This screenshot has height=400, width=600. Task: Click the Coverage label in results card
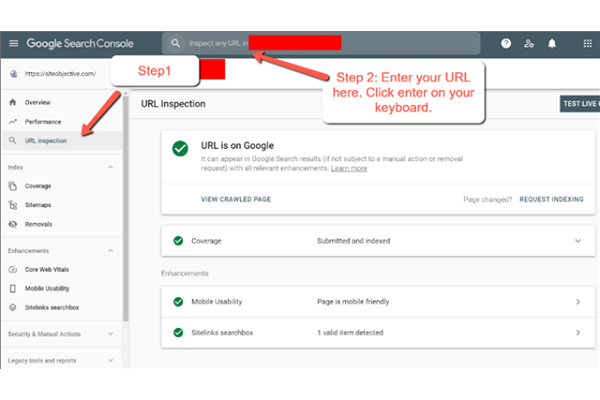coord(206,241)
